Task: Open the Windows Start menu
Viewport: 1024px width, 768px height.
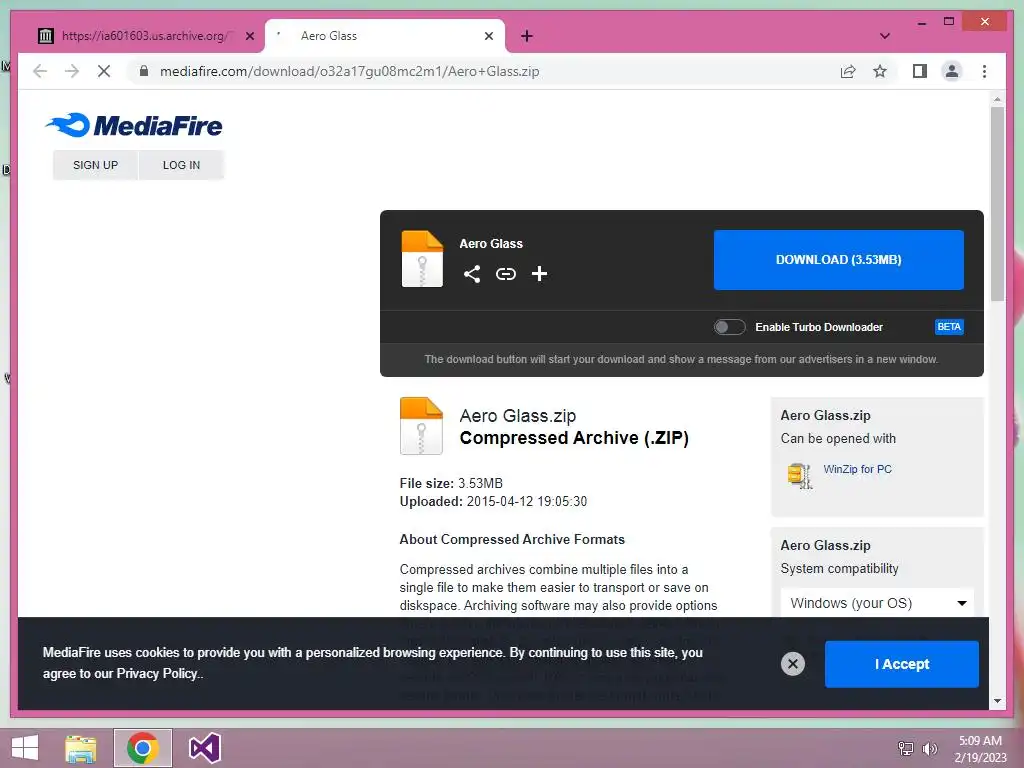Action: click(x=25, y=748)
